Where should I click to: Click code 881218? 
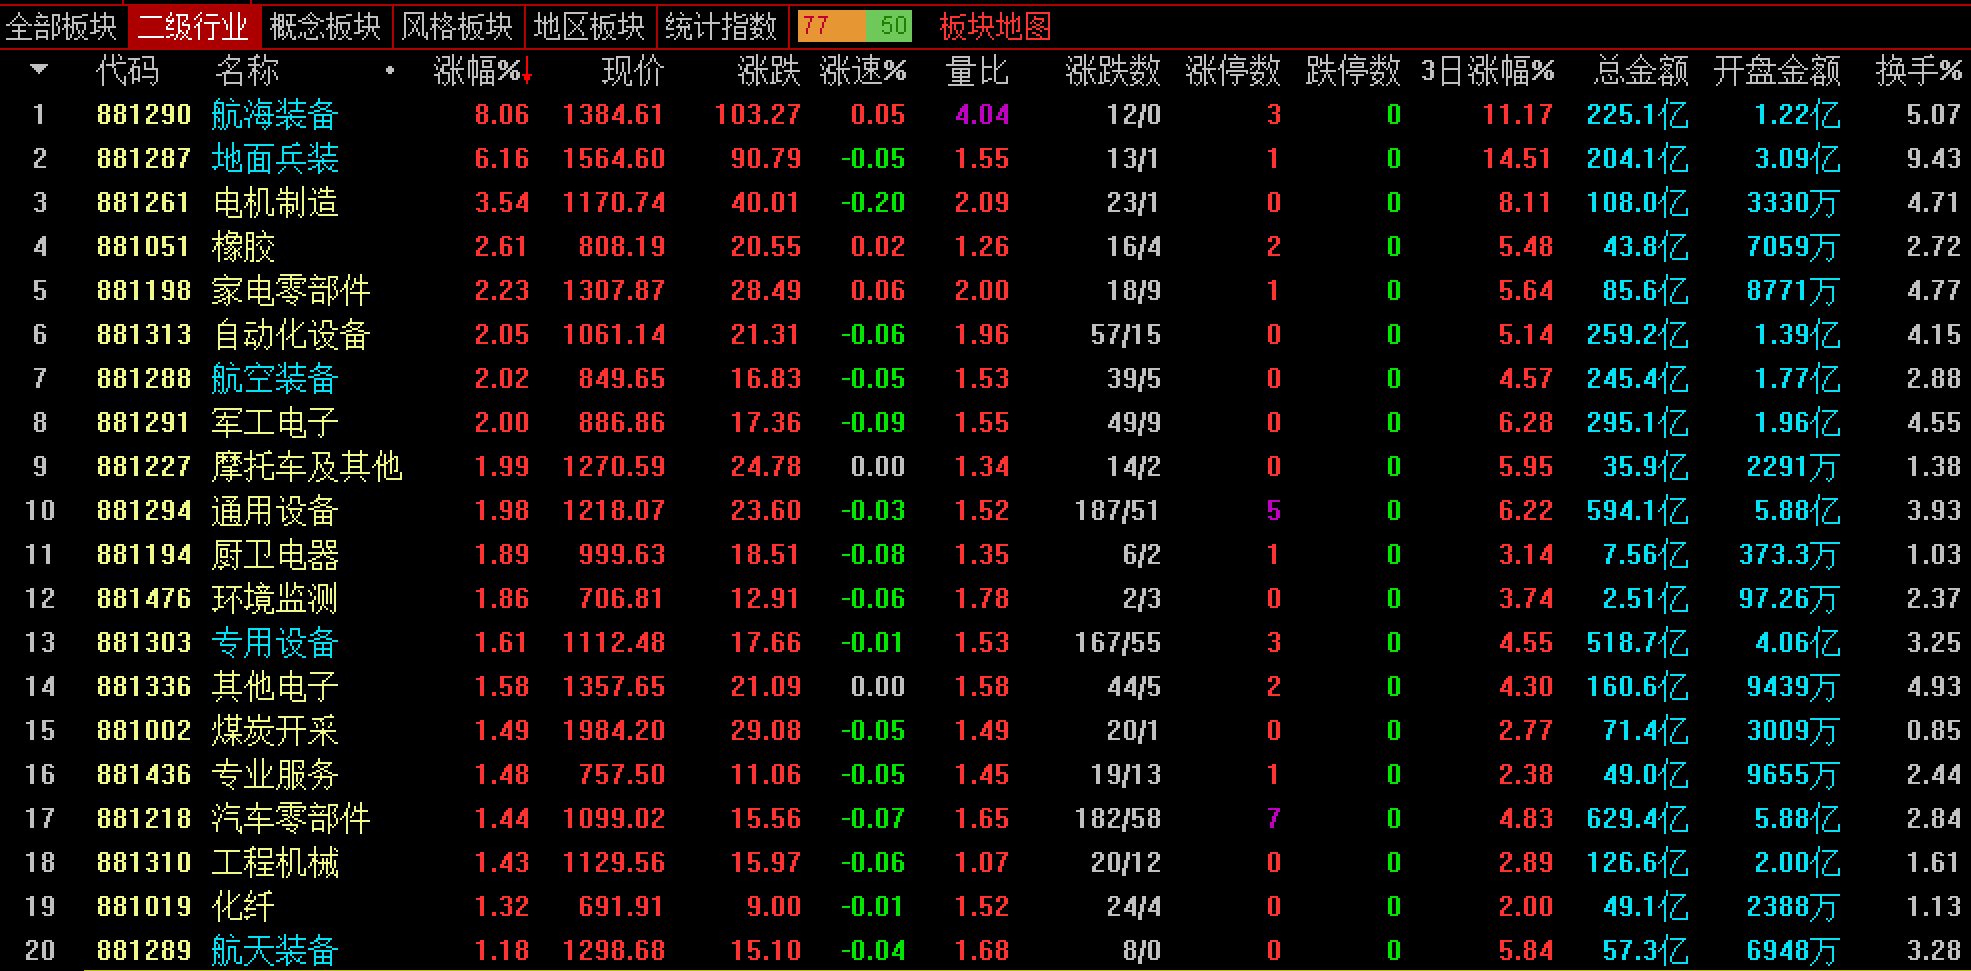[144, 818]
